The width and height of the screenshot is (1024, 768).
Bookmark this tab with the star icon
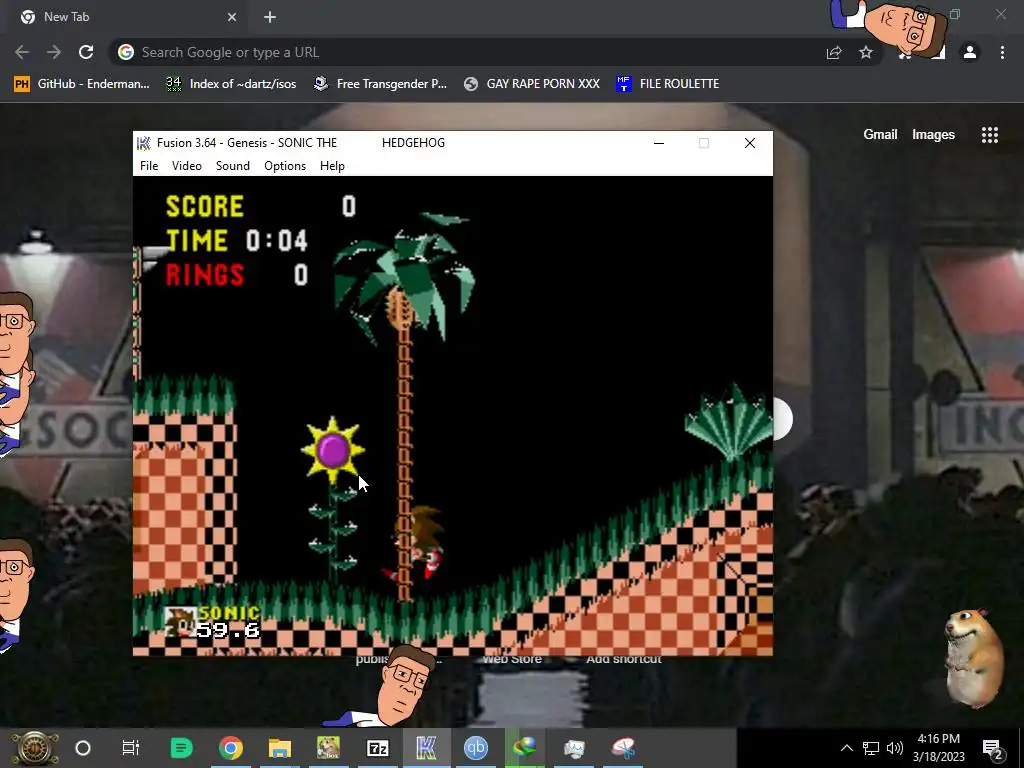(x=866, y=52)
